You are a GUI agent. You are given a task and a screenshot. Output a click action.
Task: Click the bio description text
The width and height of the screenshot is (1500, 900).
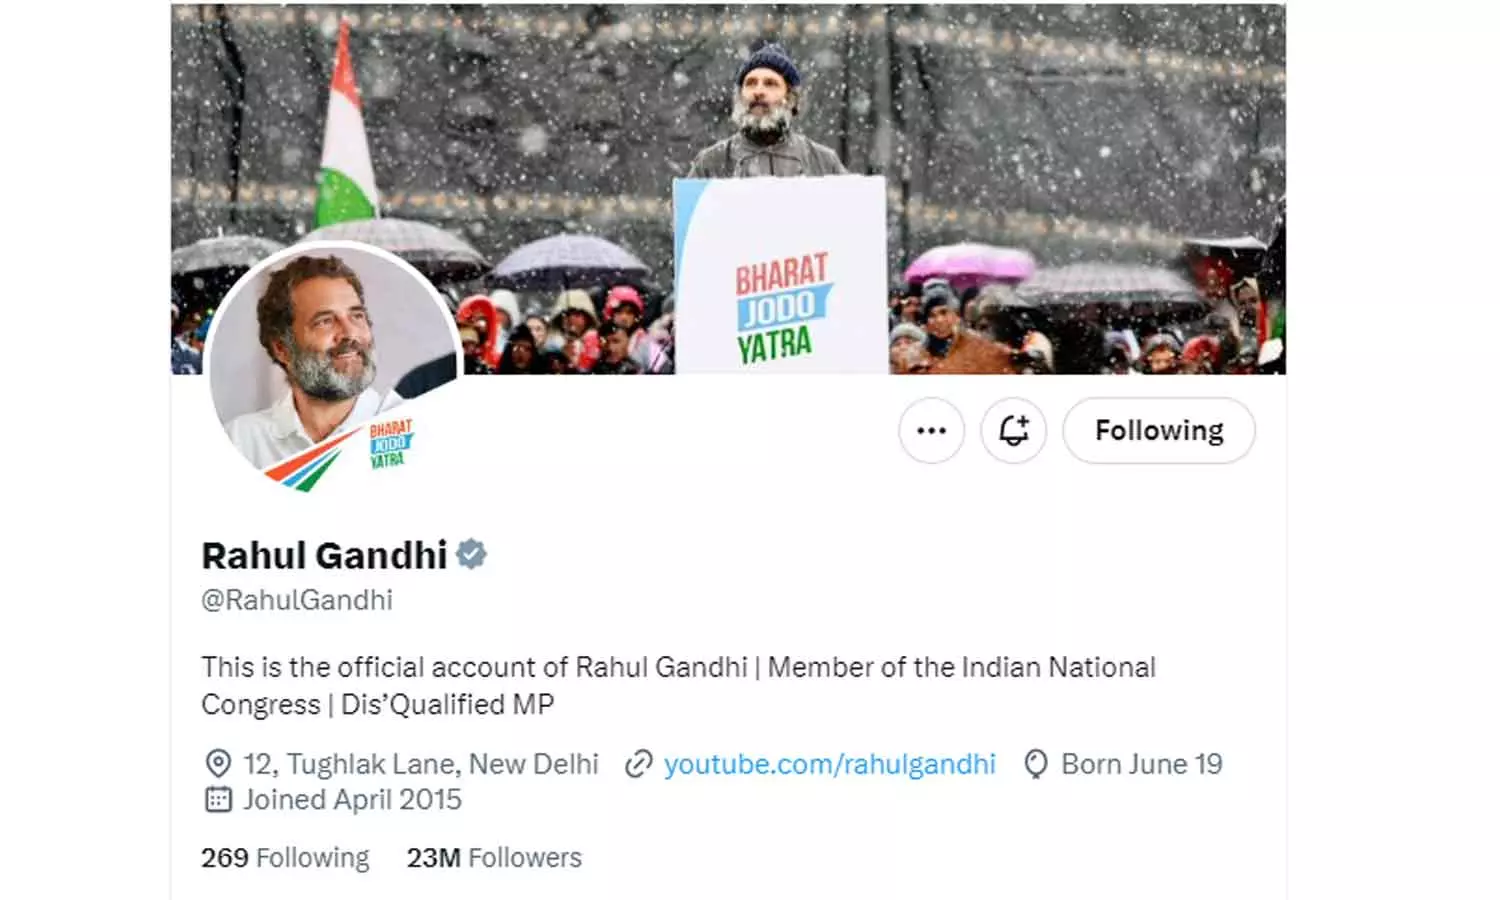[678, 686]
